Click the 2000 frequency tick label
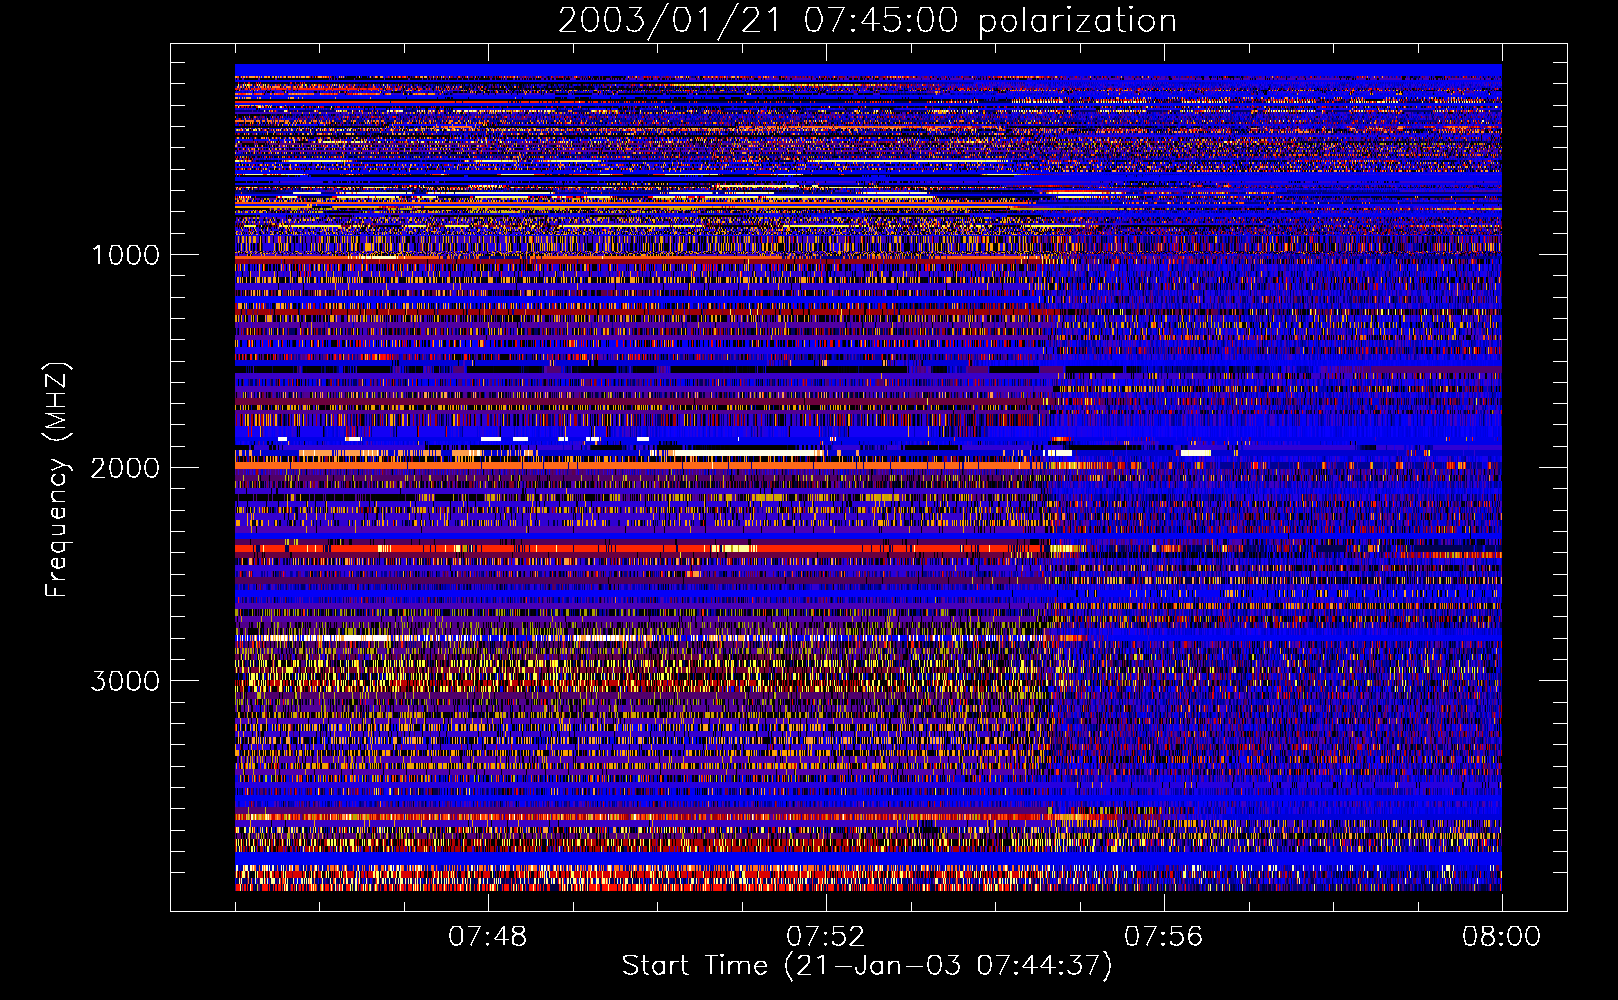The height and width of the screenshot is (1000, 1618). click(125, 468)
